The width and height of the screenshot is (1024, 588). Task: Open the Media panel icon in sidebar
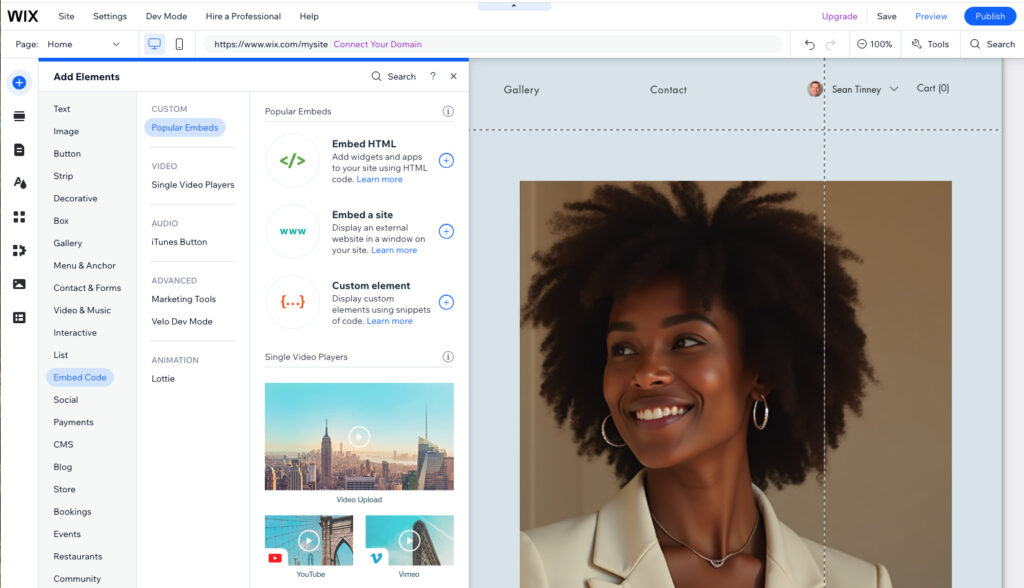19,283
